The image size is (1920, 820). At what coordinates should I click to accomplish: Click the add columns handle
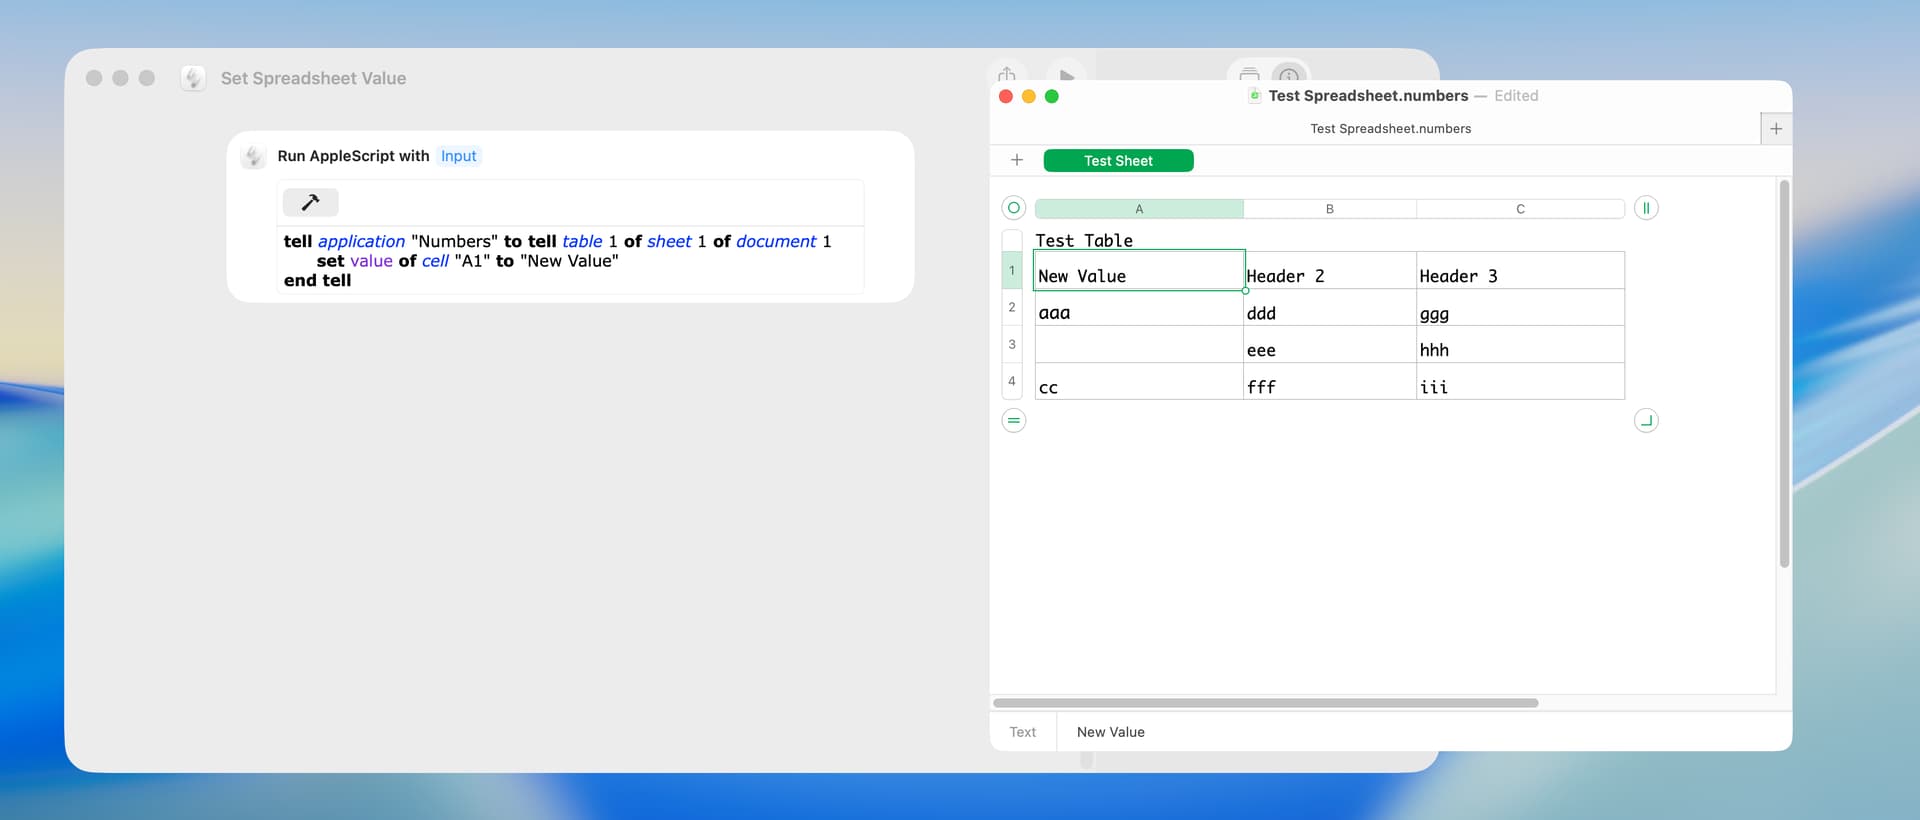(x=1645, y=208)
